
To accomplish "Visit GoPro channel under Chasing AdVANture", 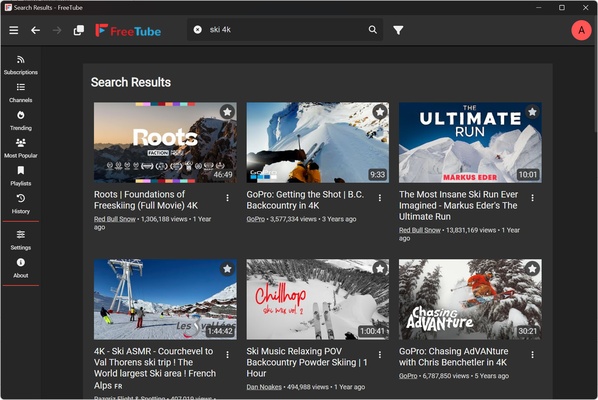I will point(408,376).
